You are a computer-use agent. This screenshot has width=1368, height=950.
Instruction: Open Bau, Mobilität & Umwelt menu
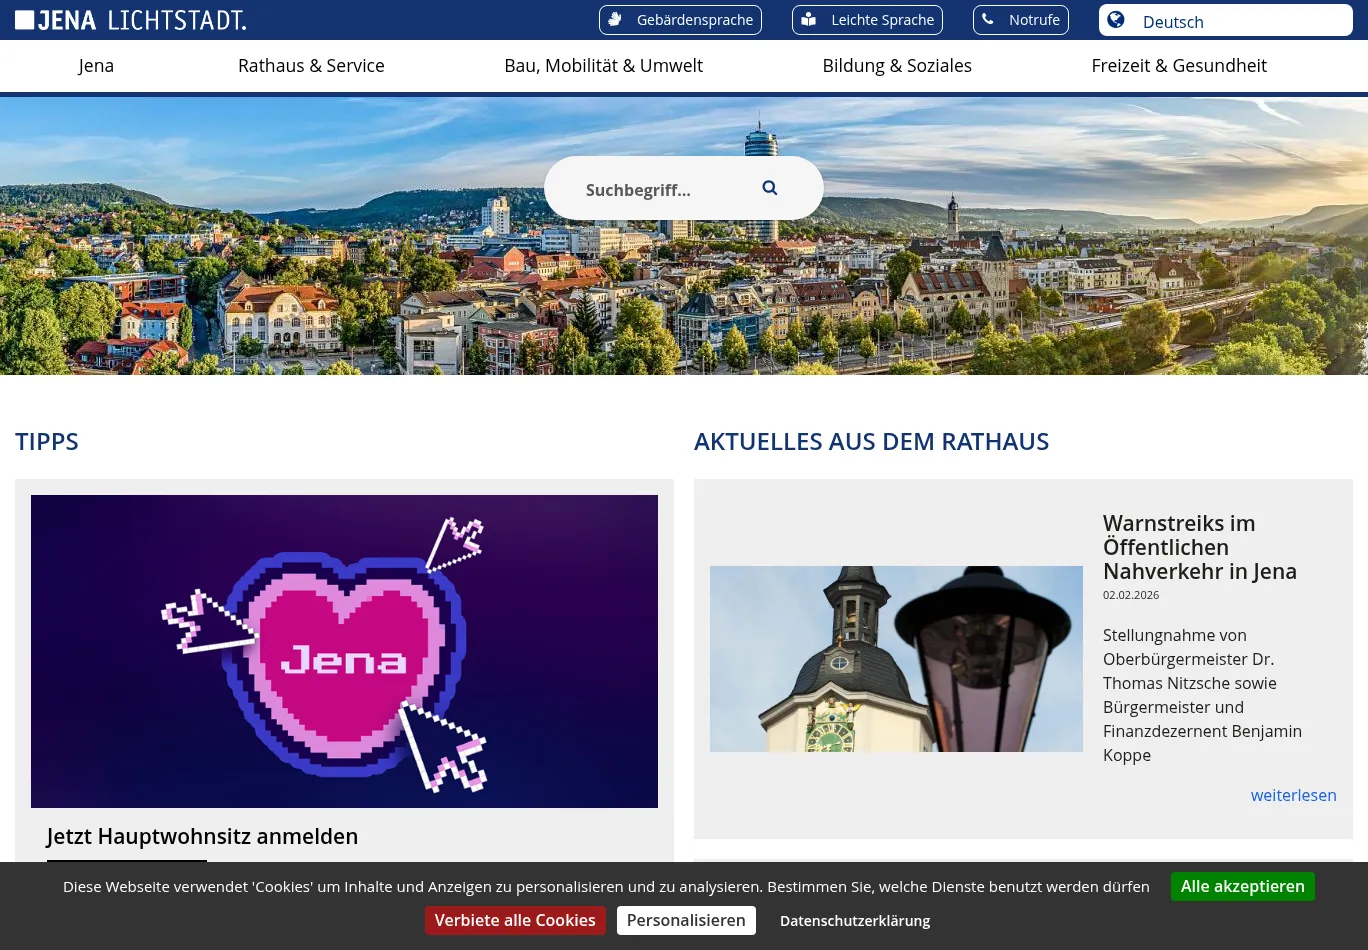coord(603,66)
